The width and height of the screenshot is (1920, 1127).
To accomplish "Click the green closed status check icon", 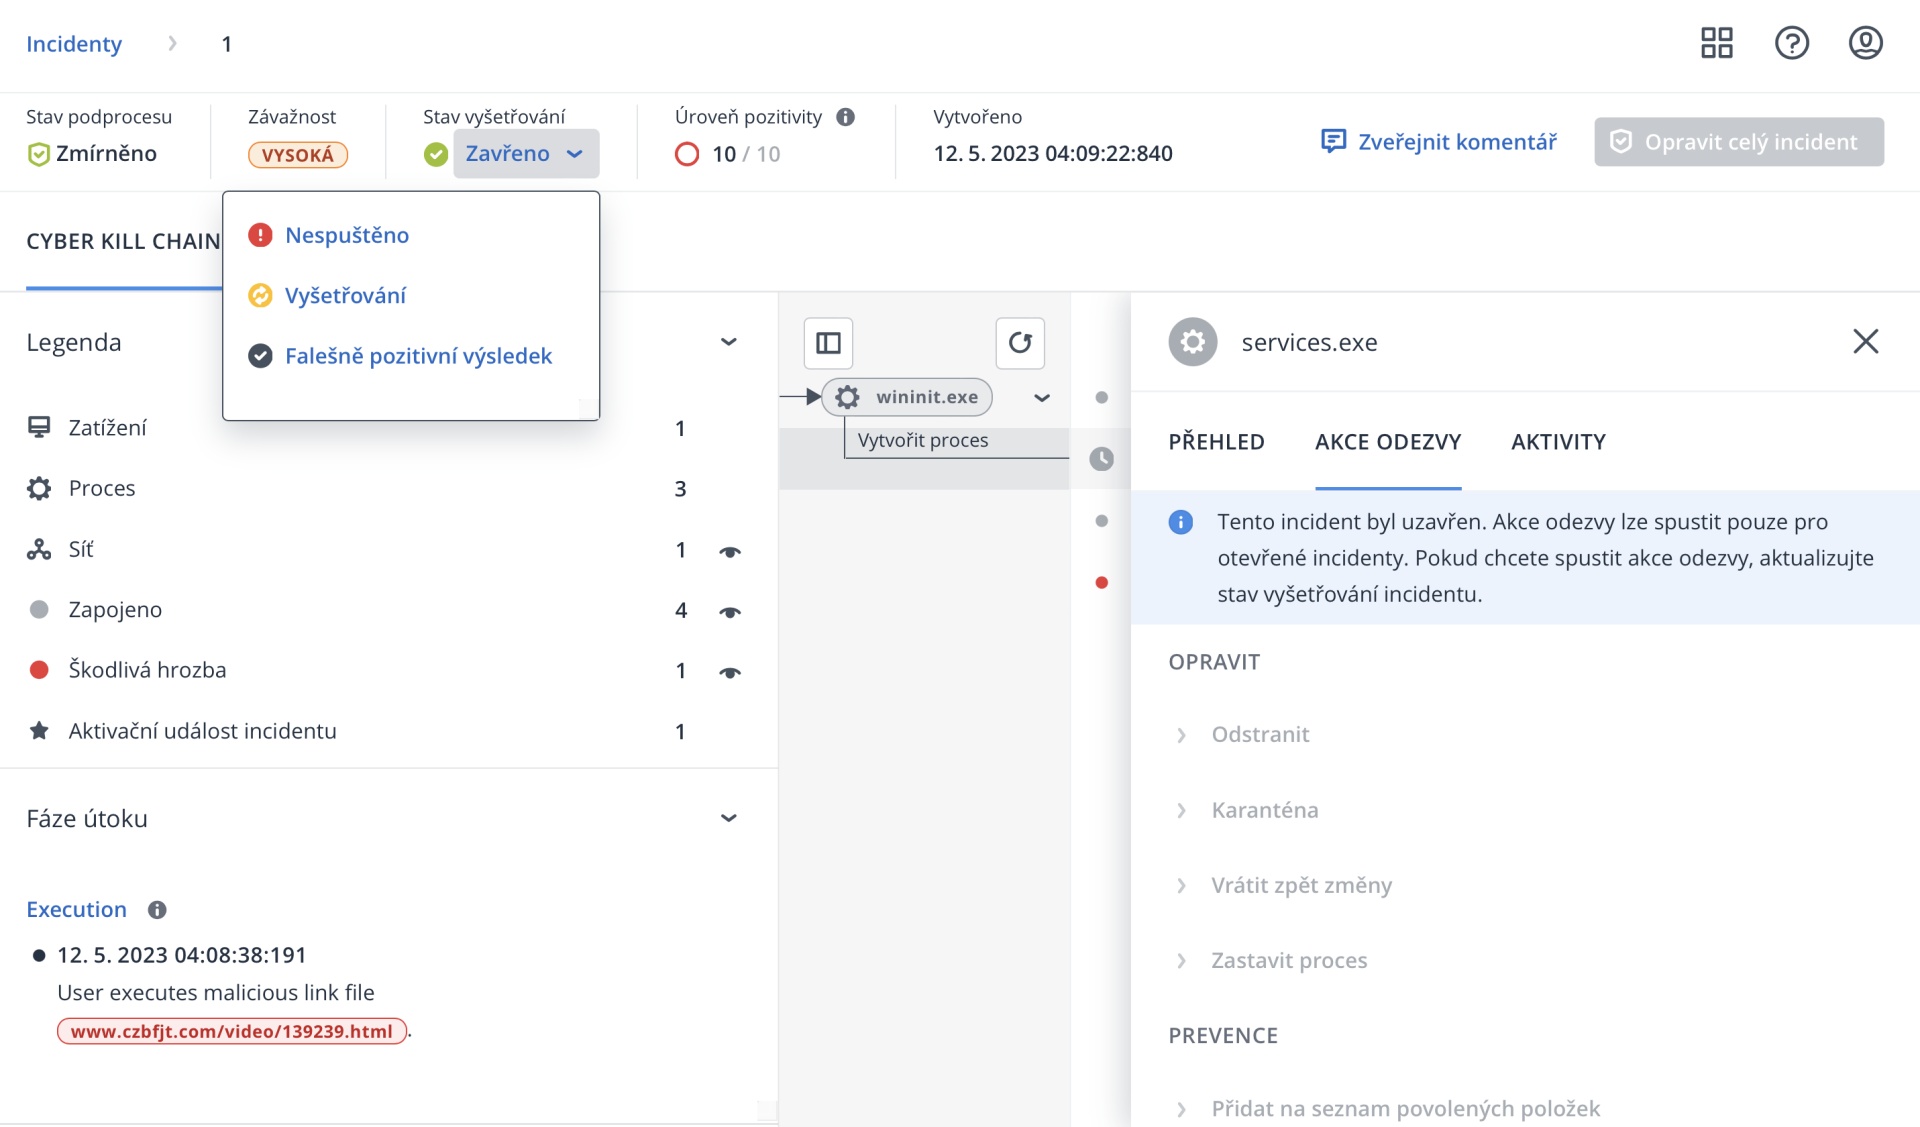I will coord(436,154).
